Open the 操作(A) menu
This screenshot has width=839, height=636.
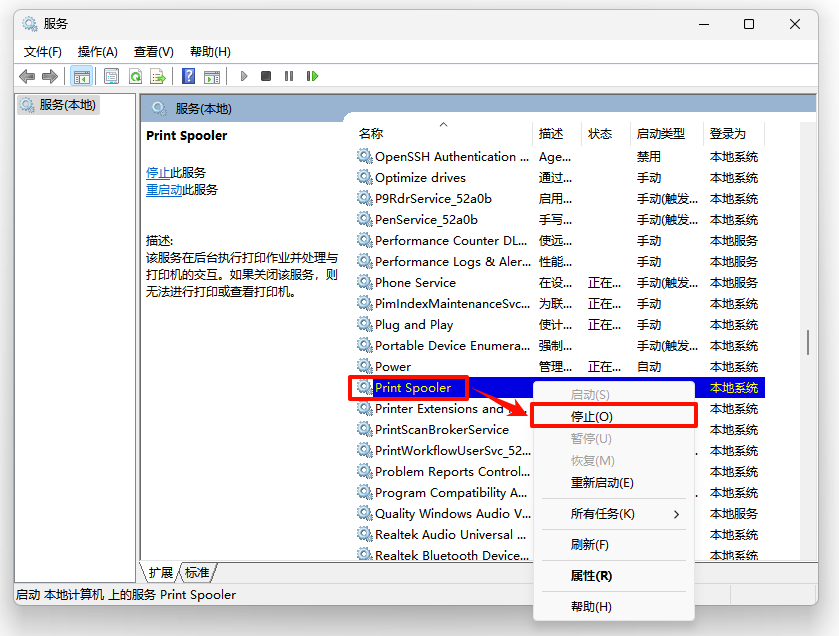98,51
